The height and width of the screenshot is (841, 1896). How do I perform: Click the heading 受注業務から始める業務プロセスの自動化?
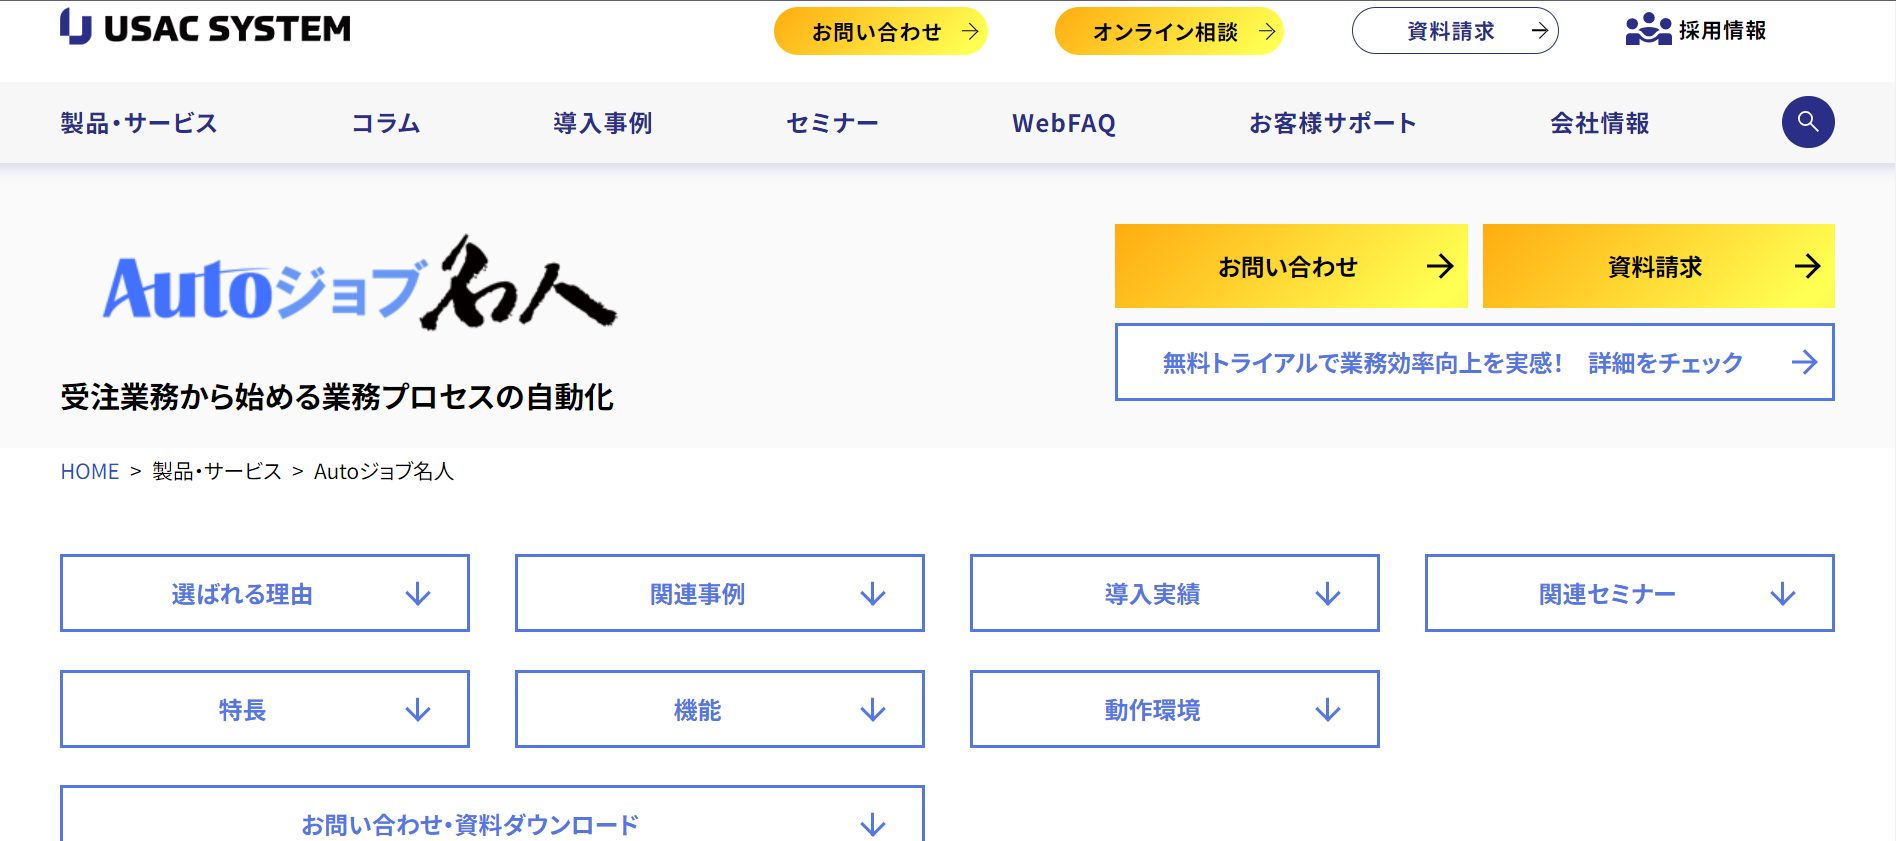(337, 397)
